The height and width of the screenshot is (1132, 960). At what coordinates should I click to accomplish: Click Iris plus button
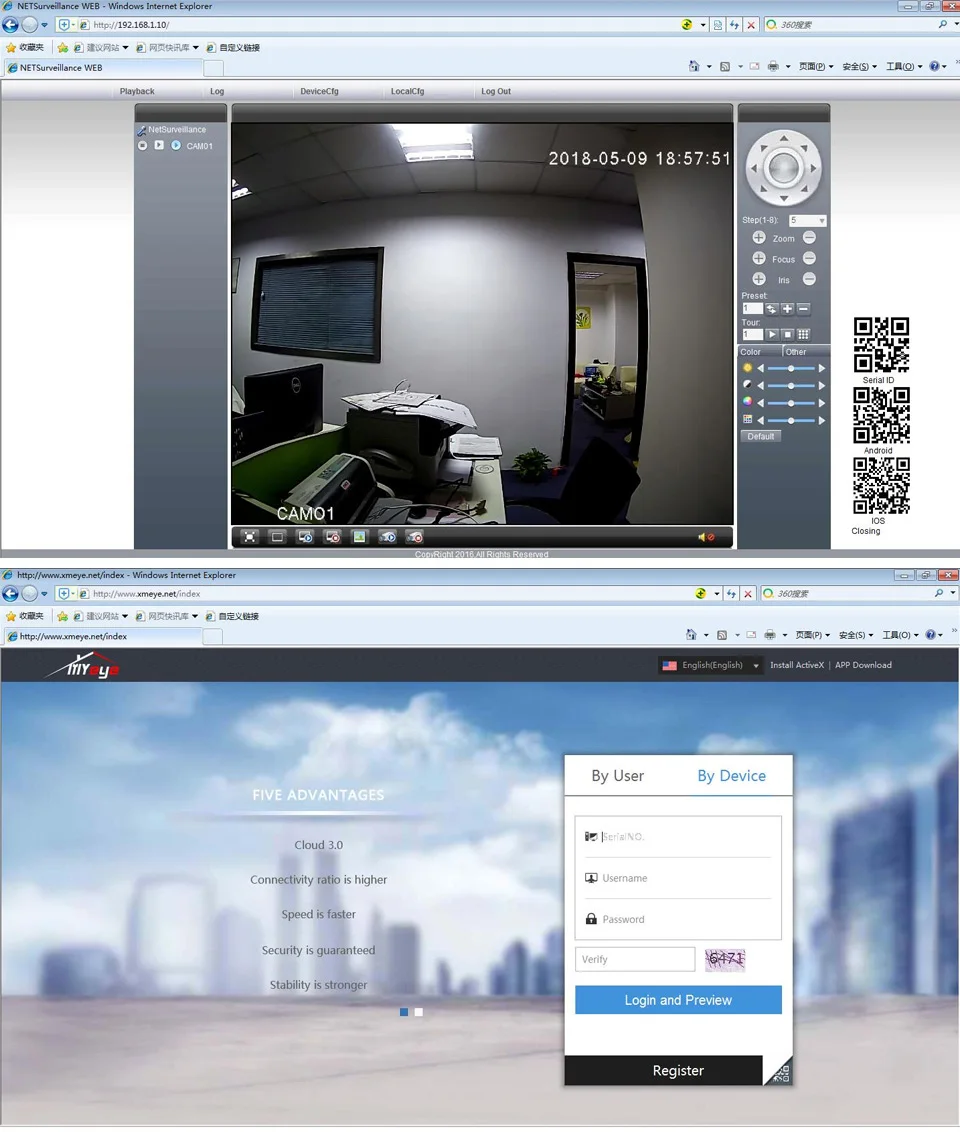pos(759,279)
